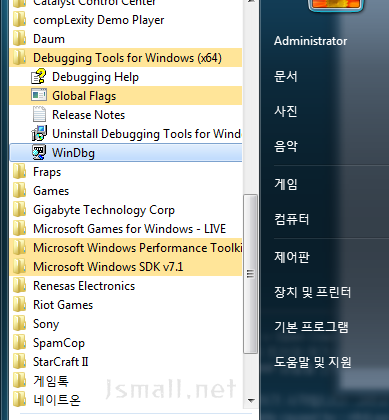Click the folder icon next to Fraps
This screenshot has height=420, width=389.
(x=19, y=172)
